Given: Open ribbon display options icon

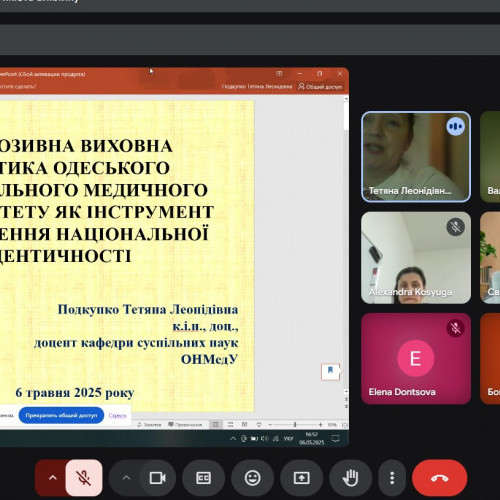Looking at the screenshot, I should (x=279, y=73).
